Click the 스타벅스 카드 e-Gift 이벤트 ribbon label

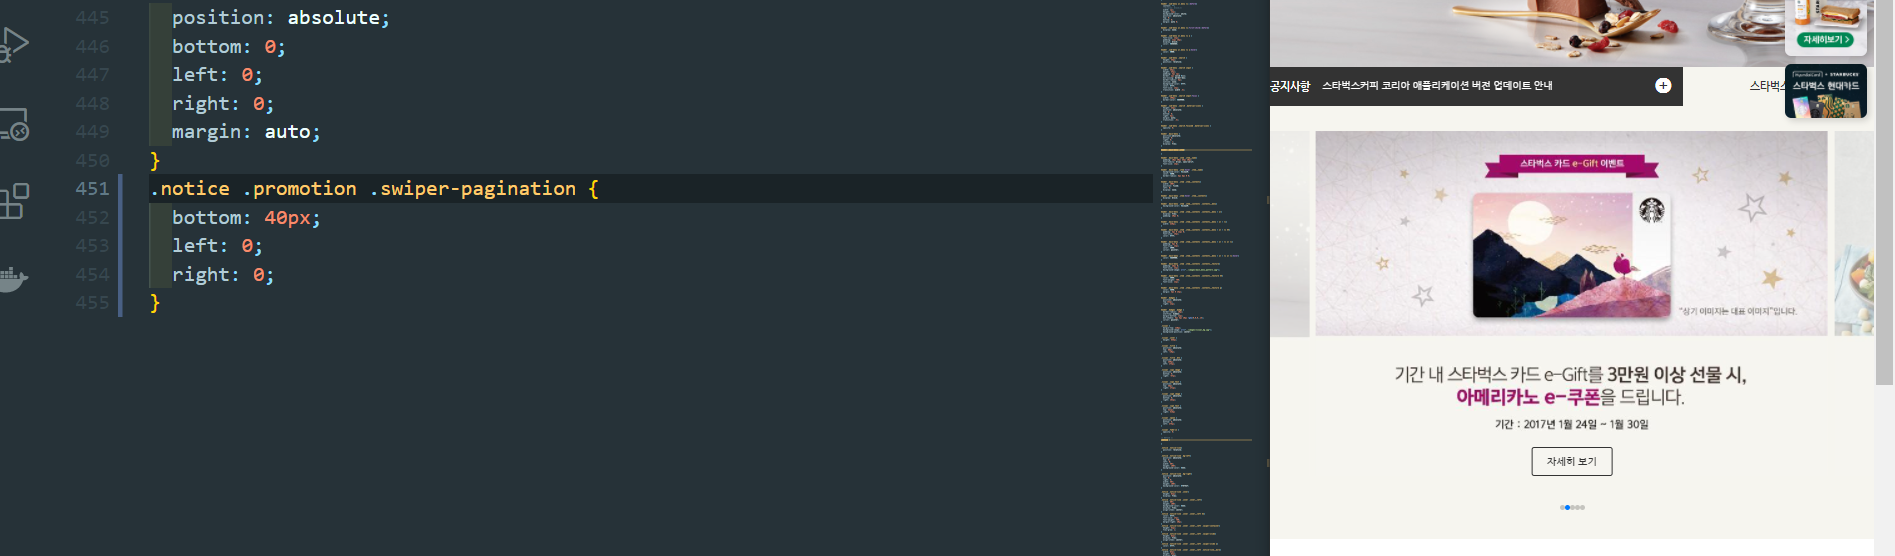(1572, 163)
